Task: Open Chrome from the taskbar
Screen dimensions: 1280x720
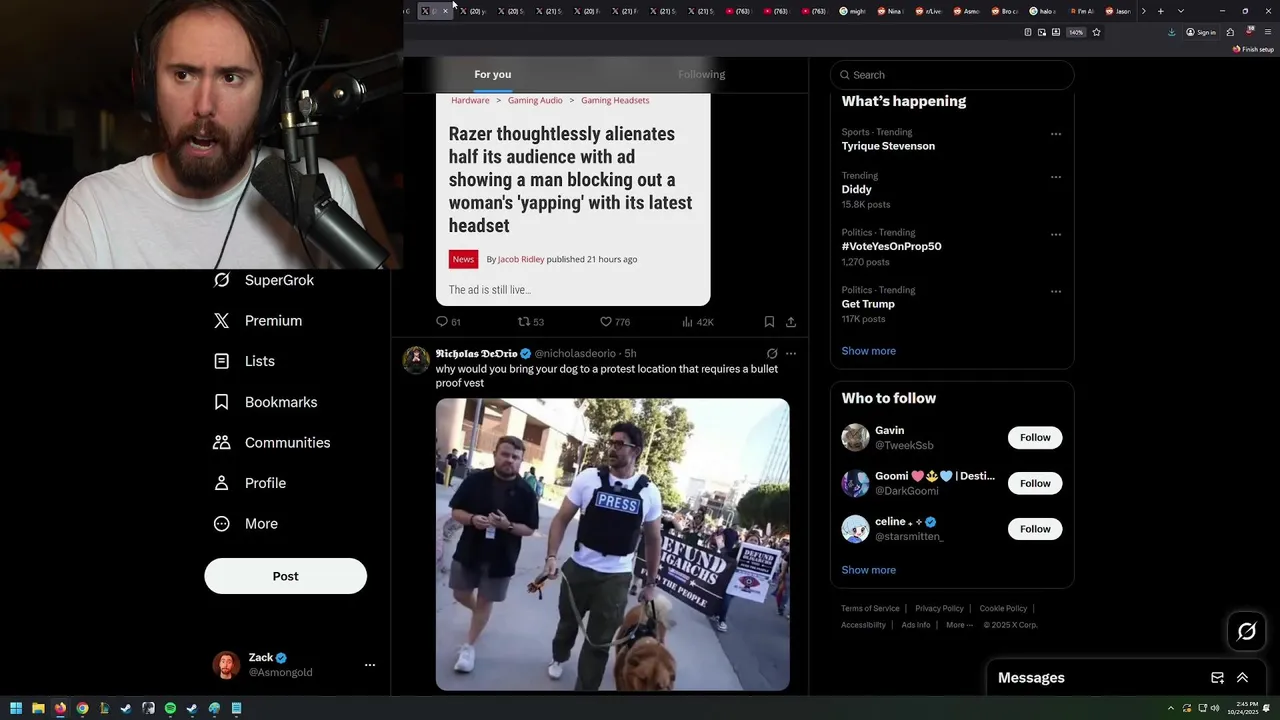Action: click(82, 708)
